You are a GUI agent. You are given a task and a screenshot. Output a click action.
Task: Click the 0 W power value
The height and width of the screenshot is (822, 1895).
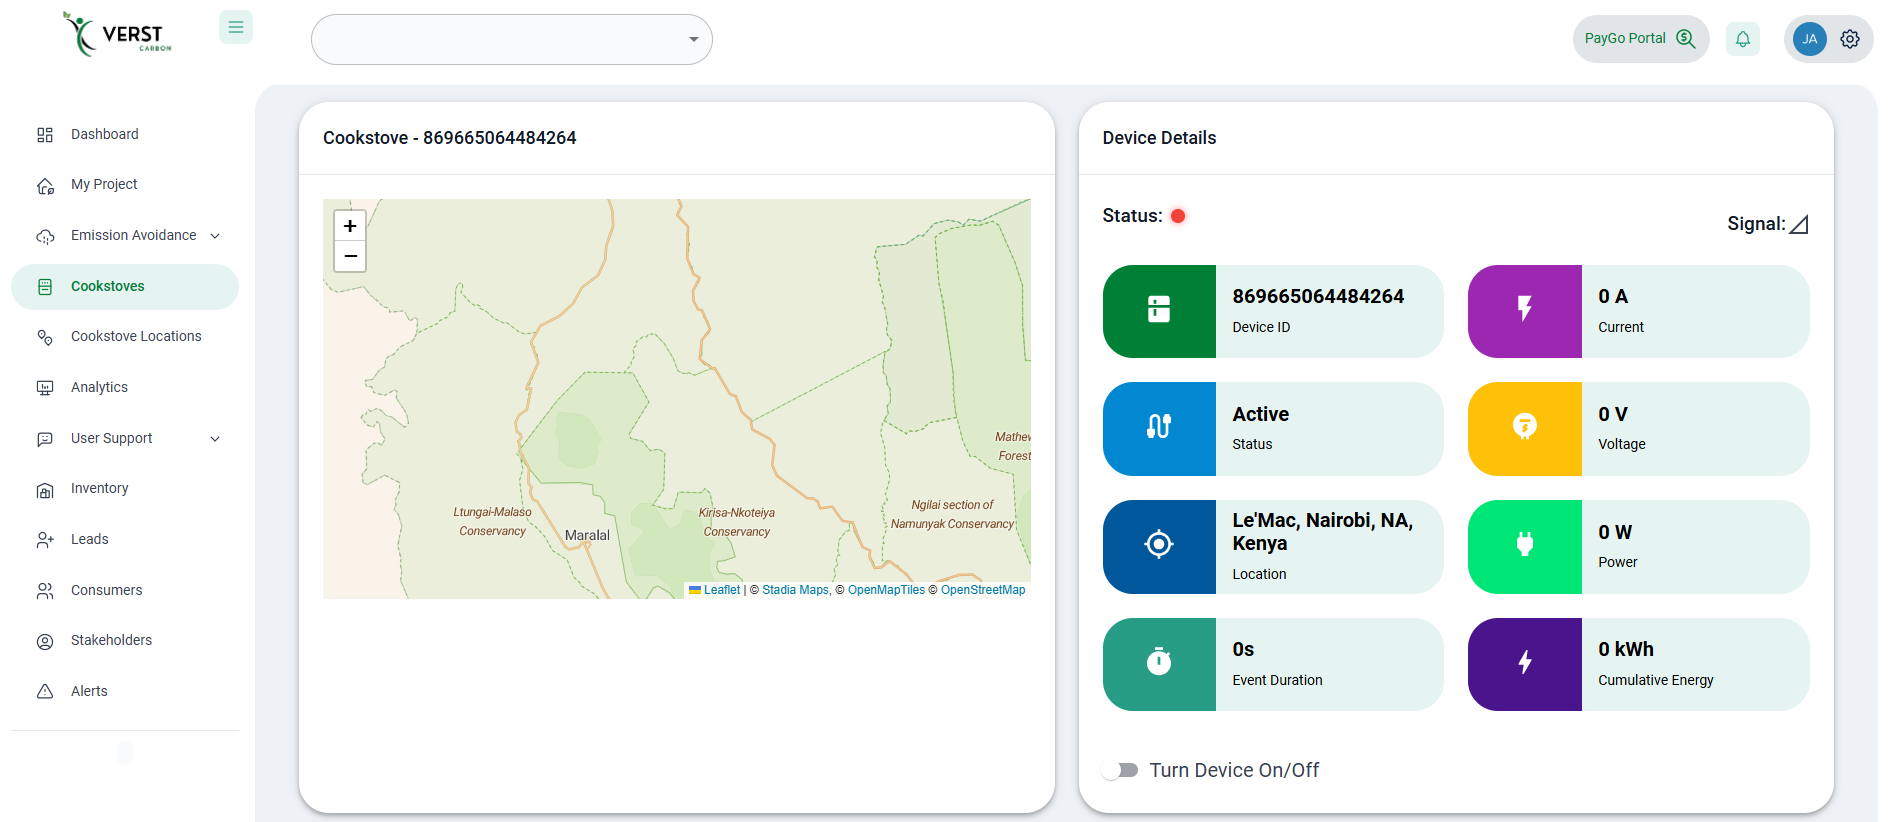tap(1615, 533)
